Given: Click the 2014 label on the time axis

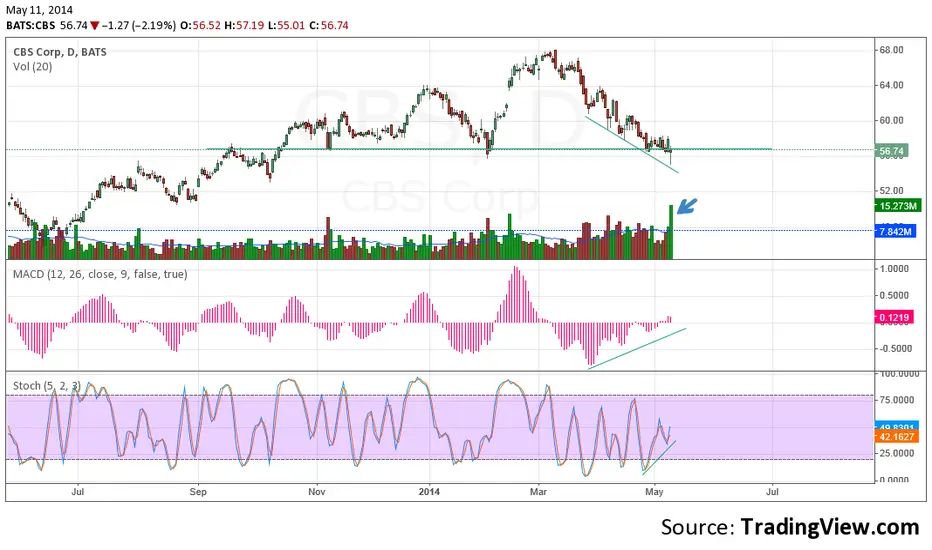Looking at the screenshot, I should tap(429, 492).
